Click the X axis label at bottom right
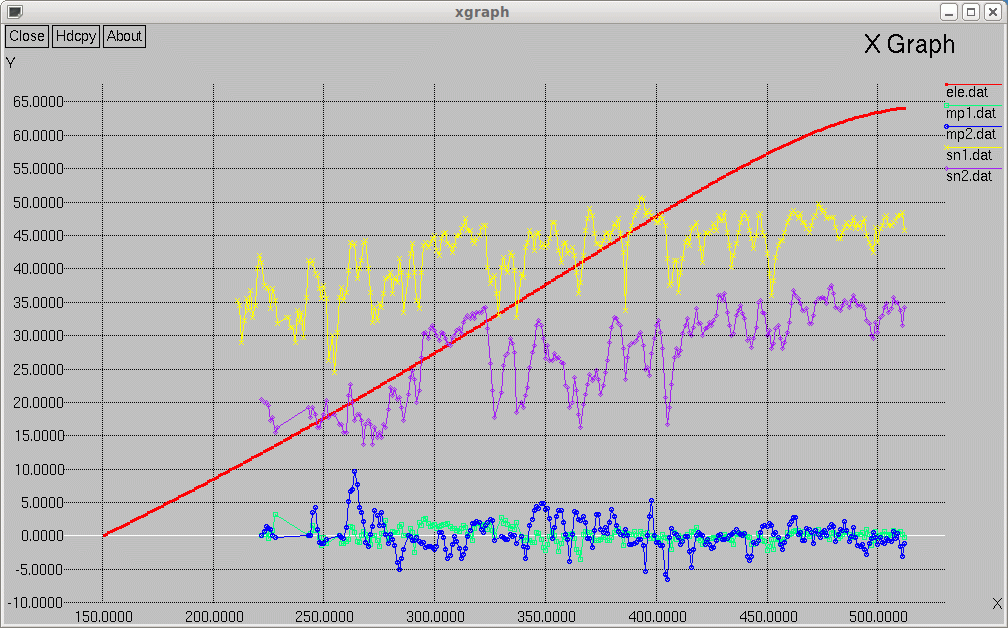The height and width of the screenshot is (628, 1008). pyautogui.click(x=996, y=603)
